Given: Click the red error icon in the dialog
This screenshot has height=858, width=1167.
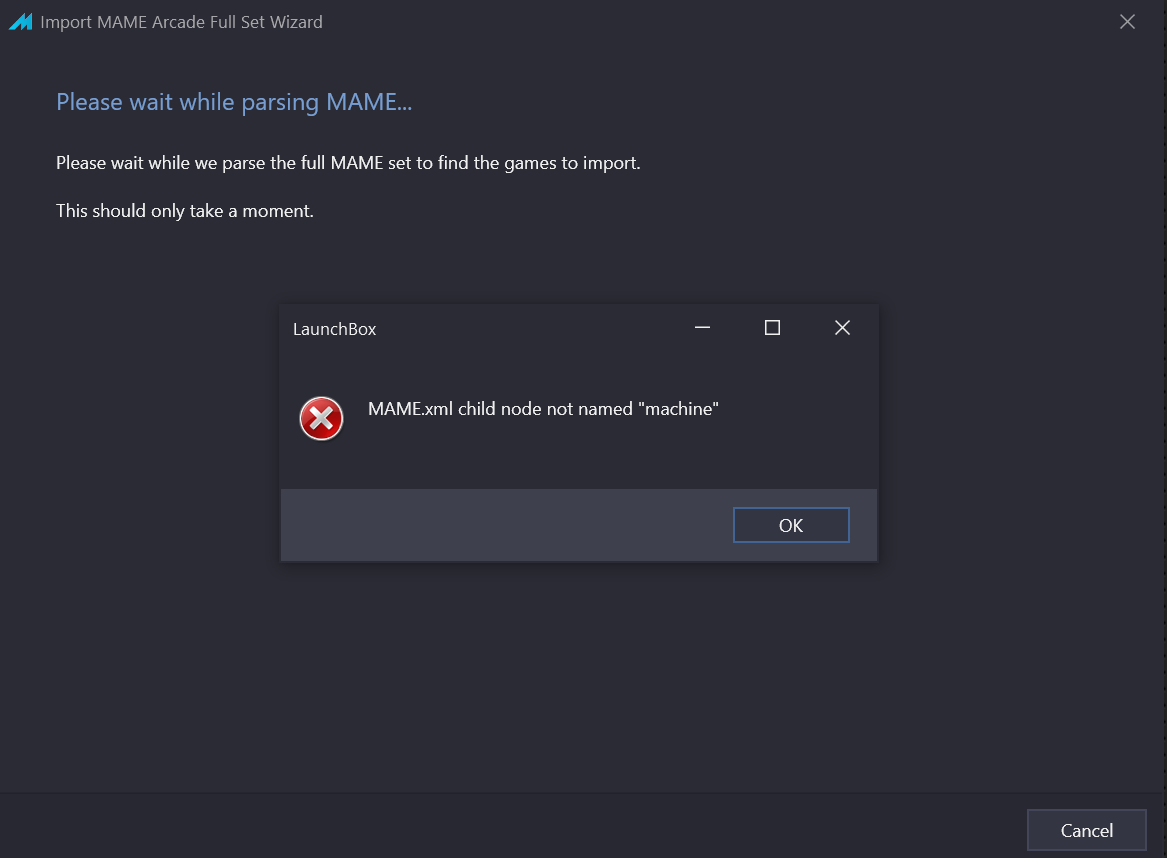Looking at the screenshot, I should (321, 418).
